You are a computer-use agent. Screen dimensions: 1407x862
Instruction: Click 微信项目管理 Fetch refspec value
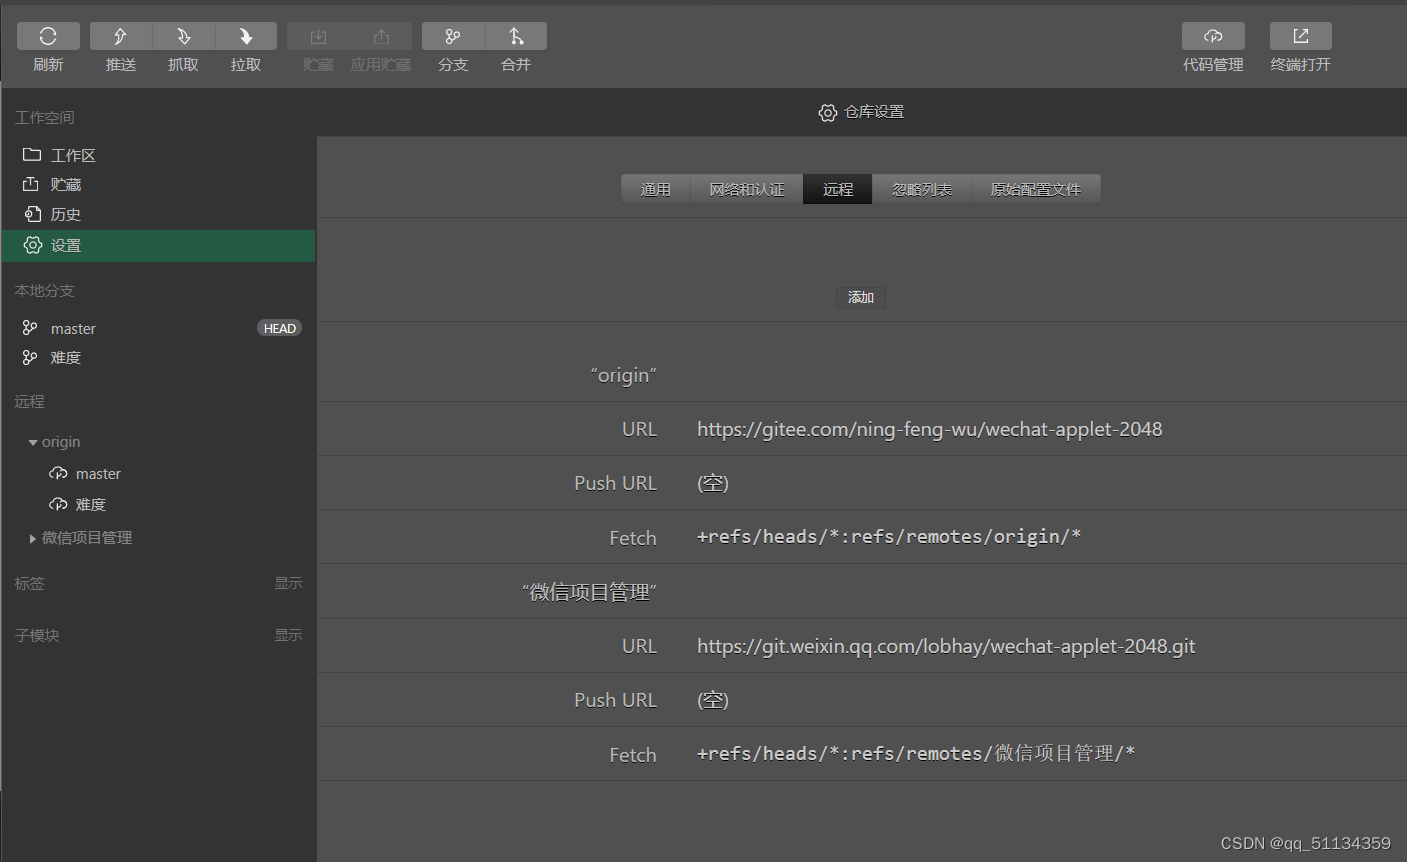coord(916,754)
